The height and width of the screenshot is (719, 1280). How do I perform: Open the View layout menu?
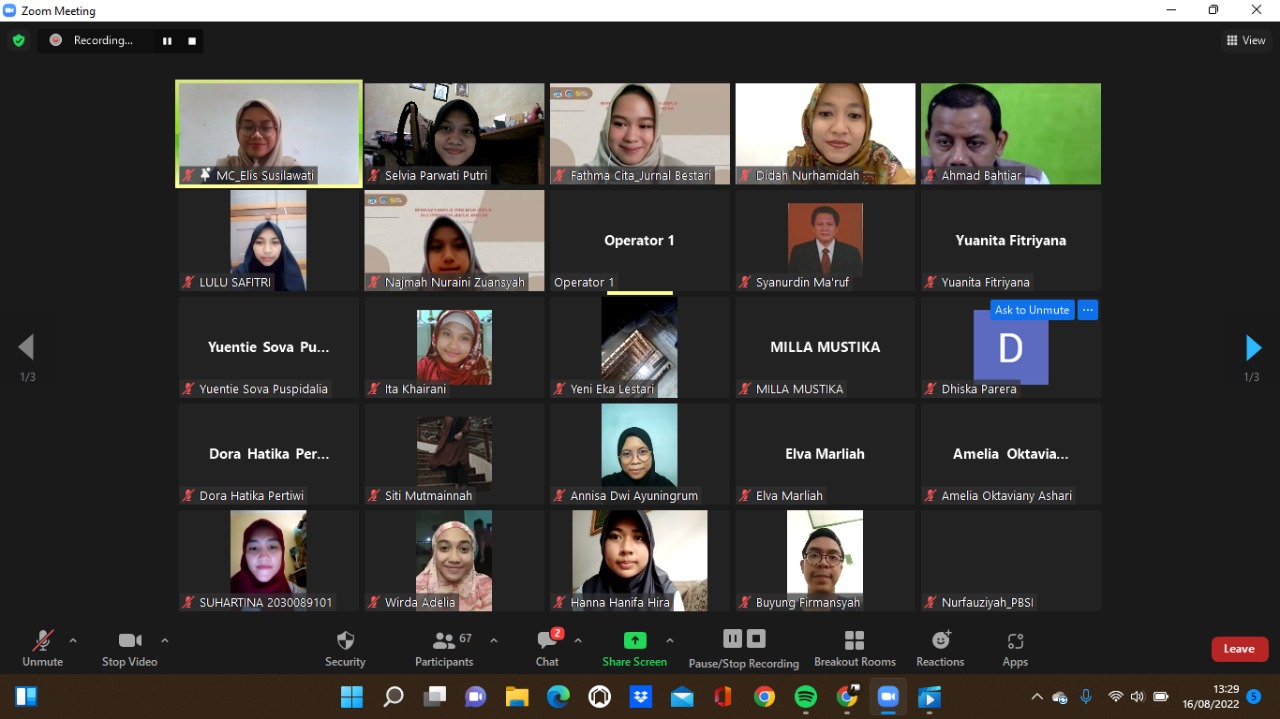pyautogui.click(x=1246, y=41)
